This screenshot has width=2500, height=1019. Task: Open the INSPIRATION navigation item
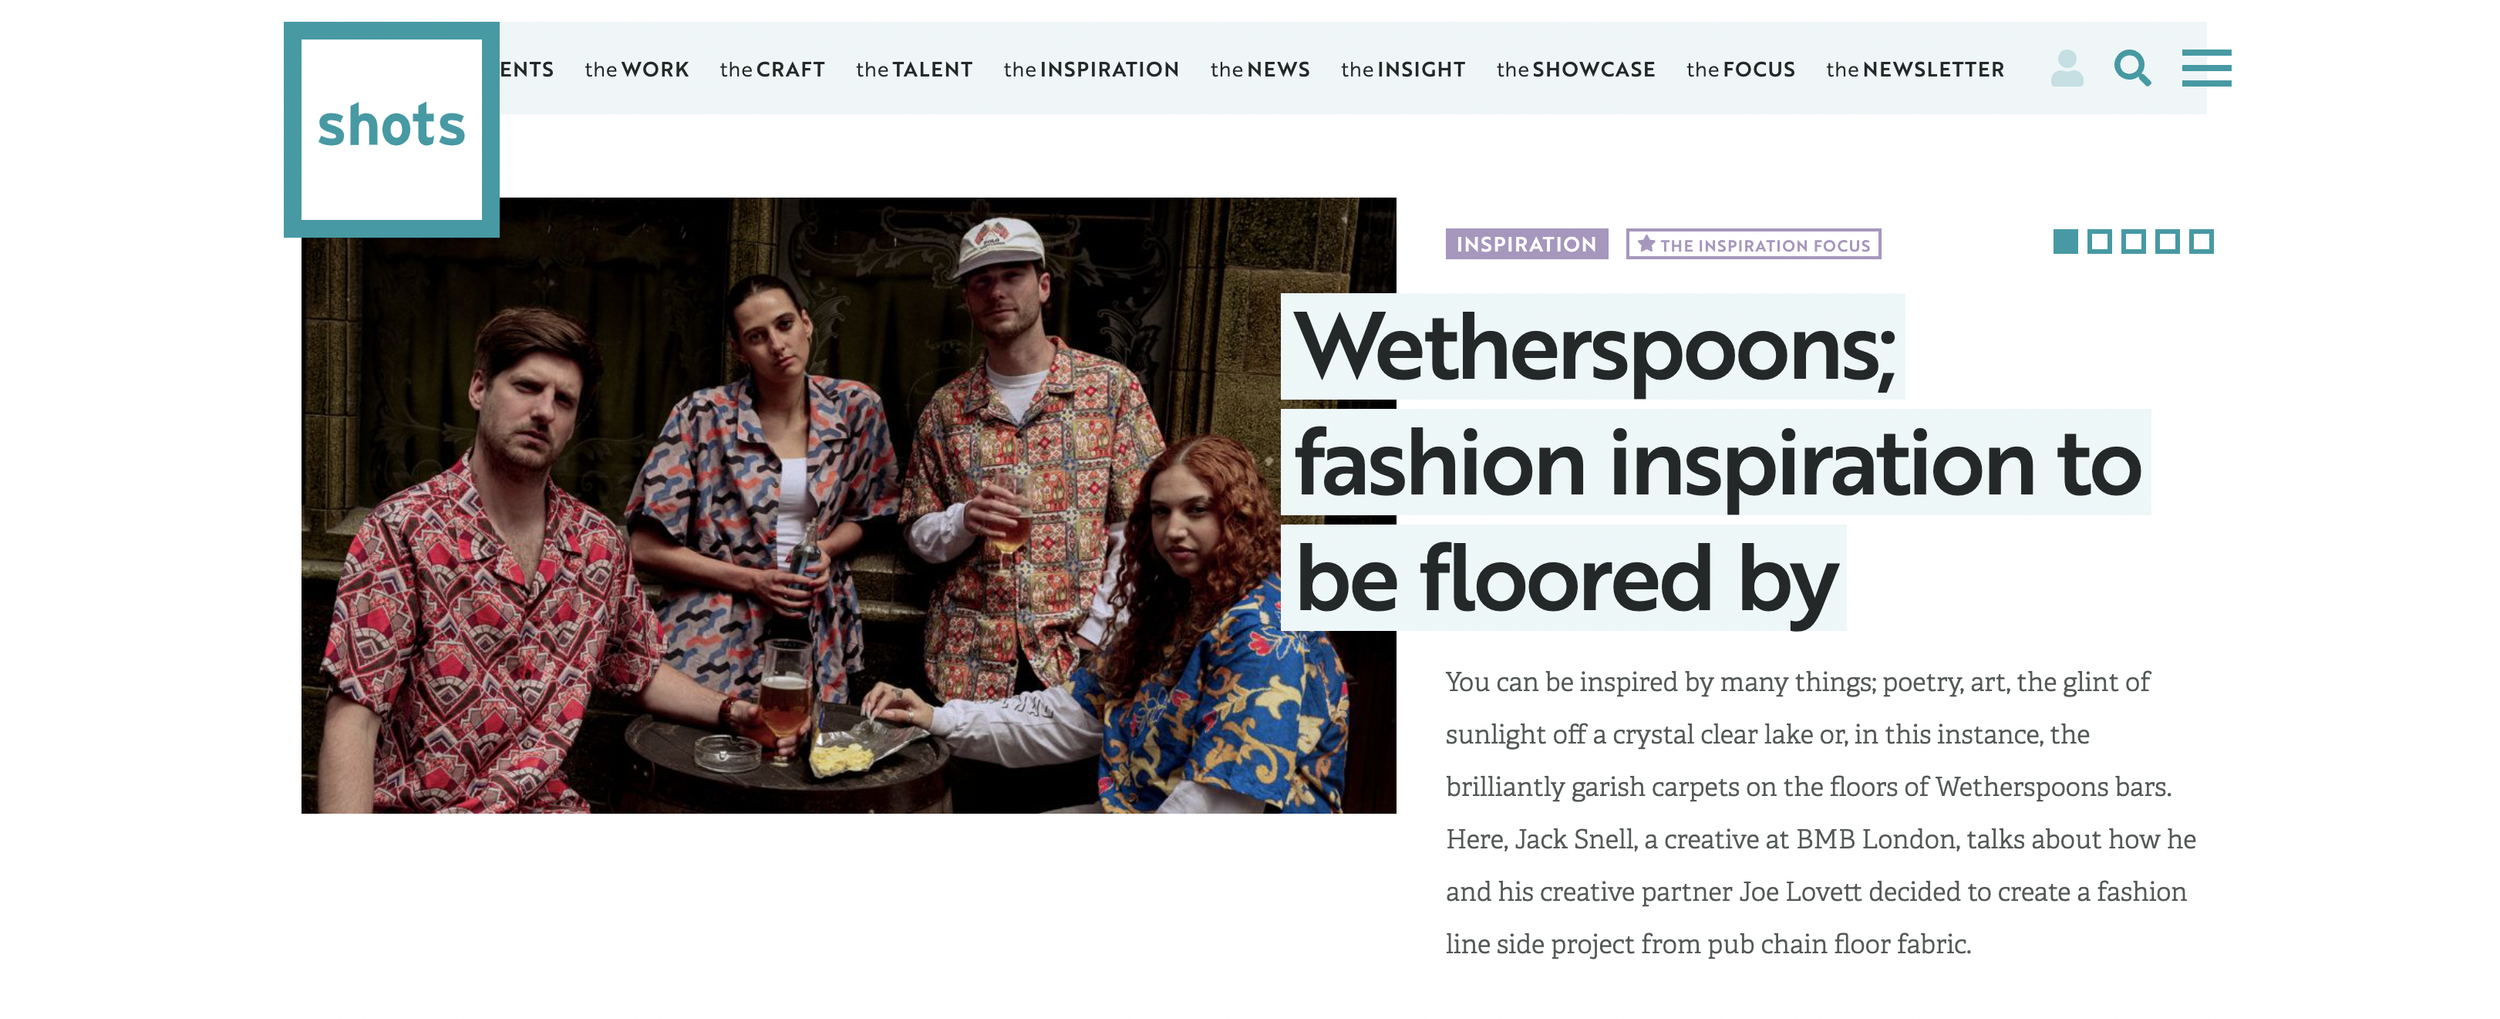pyautogui.click(x=1091, y=69)
